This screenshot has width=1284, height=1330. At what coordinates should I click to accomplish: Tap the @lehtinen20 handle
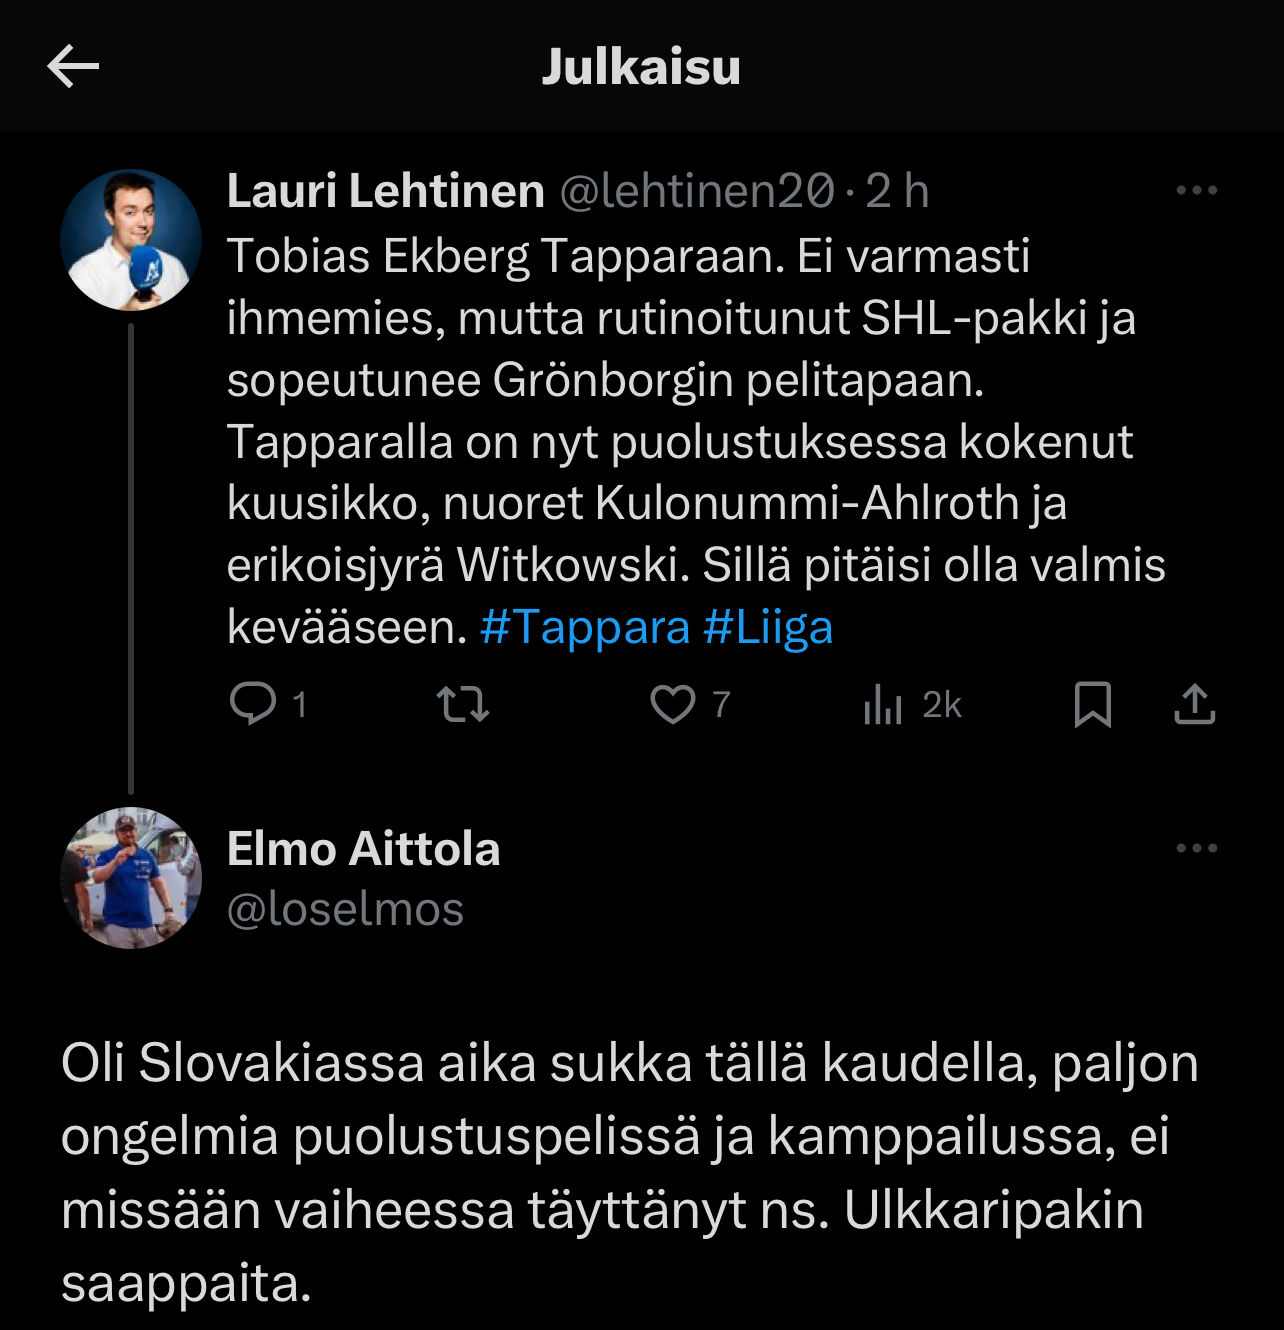click(697, 191)
